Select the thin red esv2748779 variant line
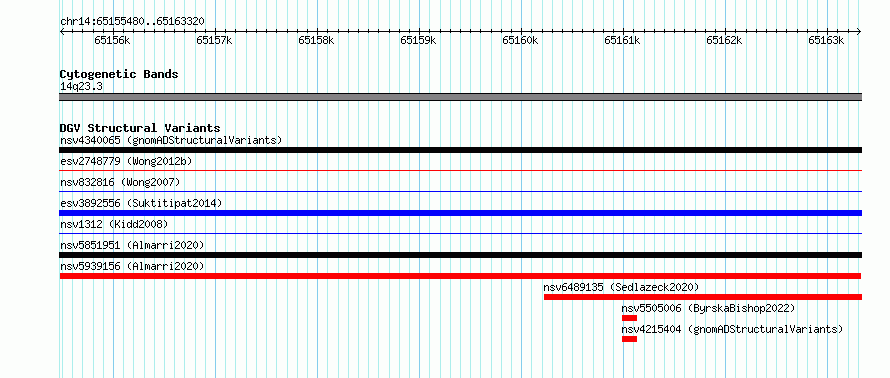 pos(460,170)
